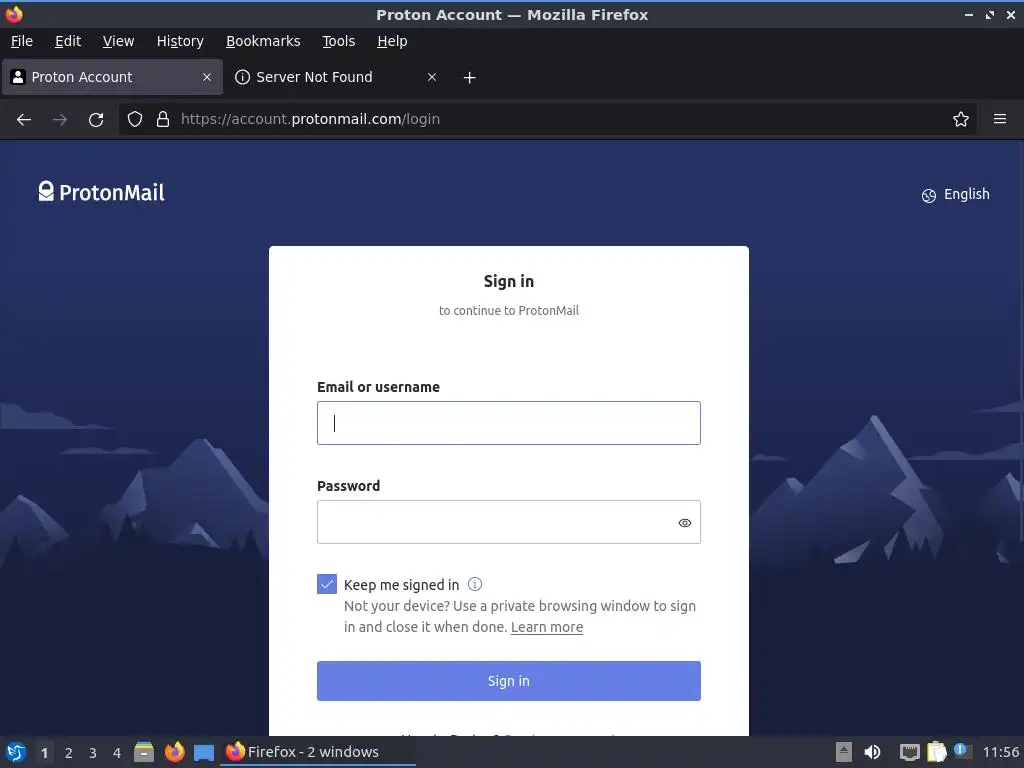Open the History menu

click(x=180, y=41)
